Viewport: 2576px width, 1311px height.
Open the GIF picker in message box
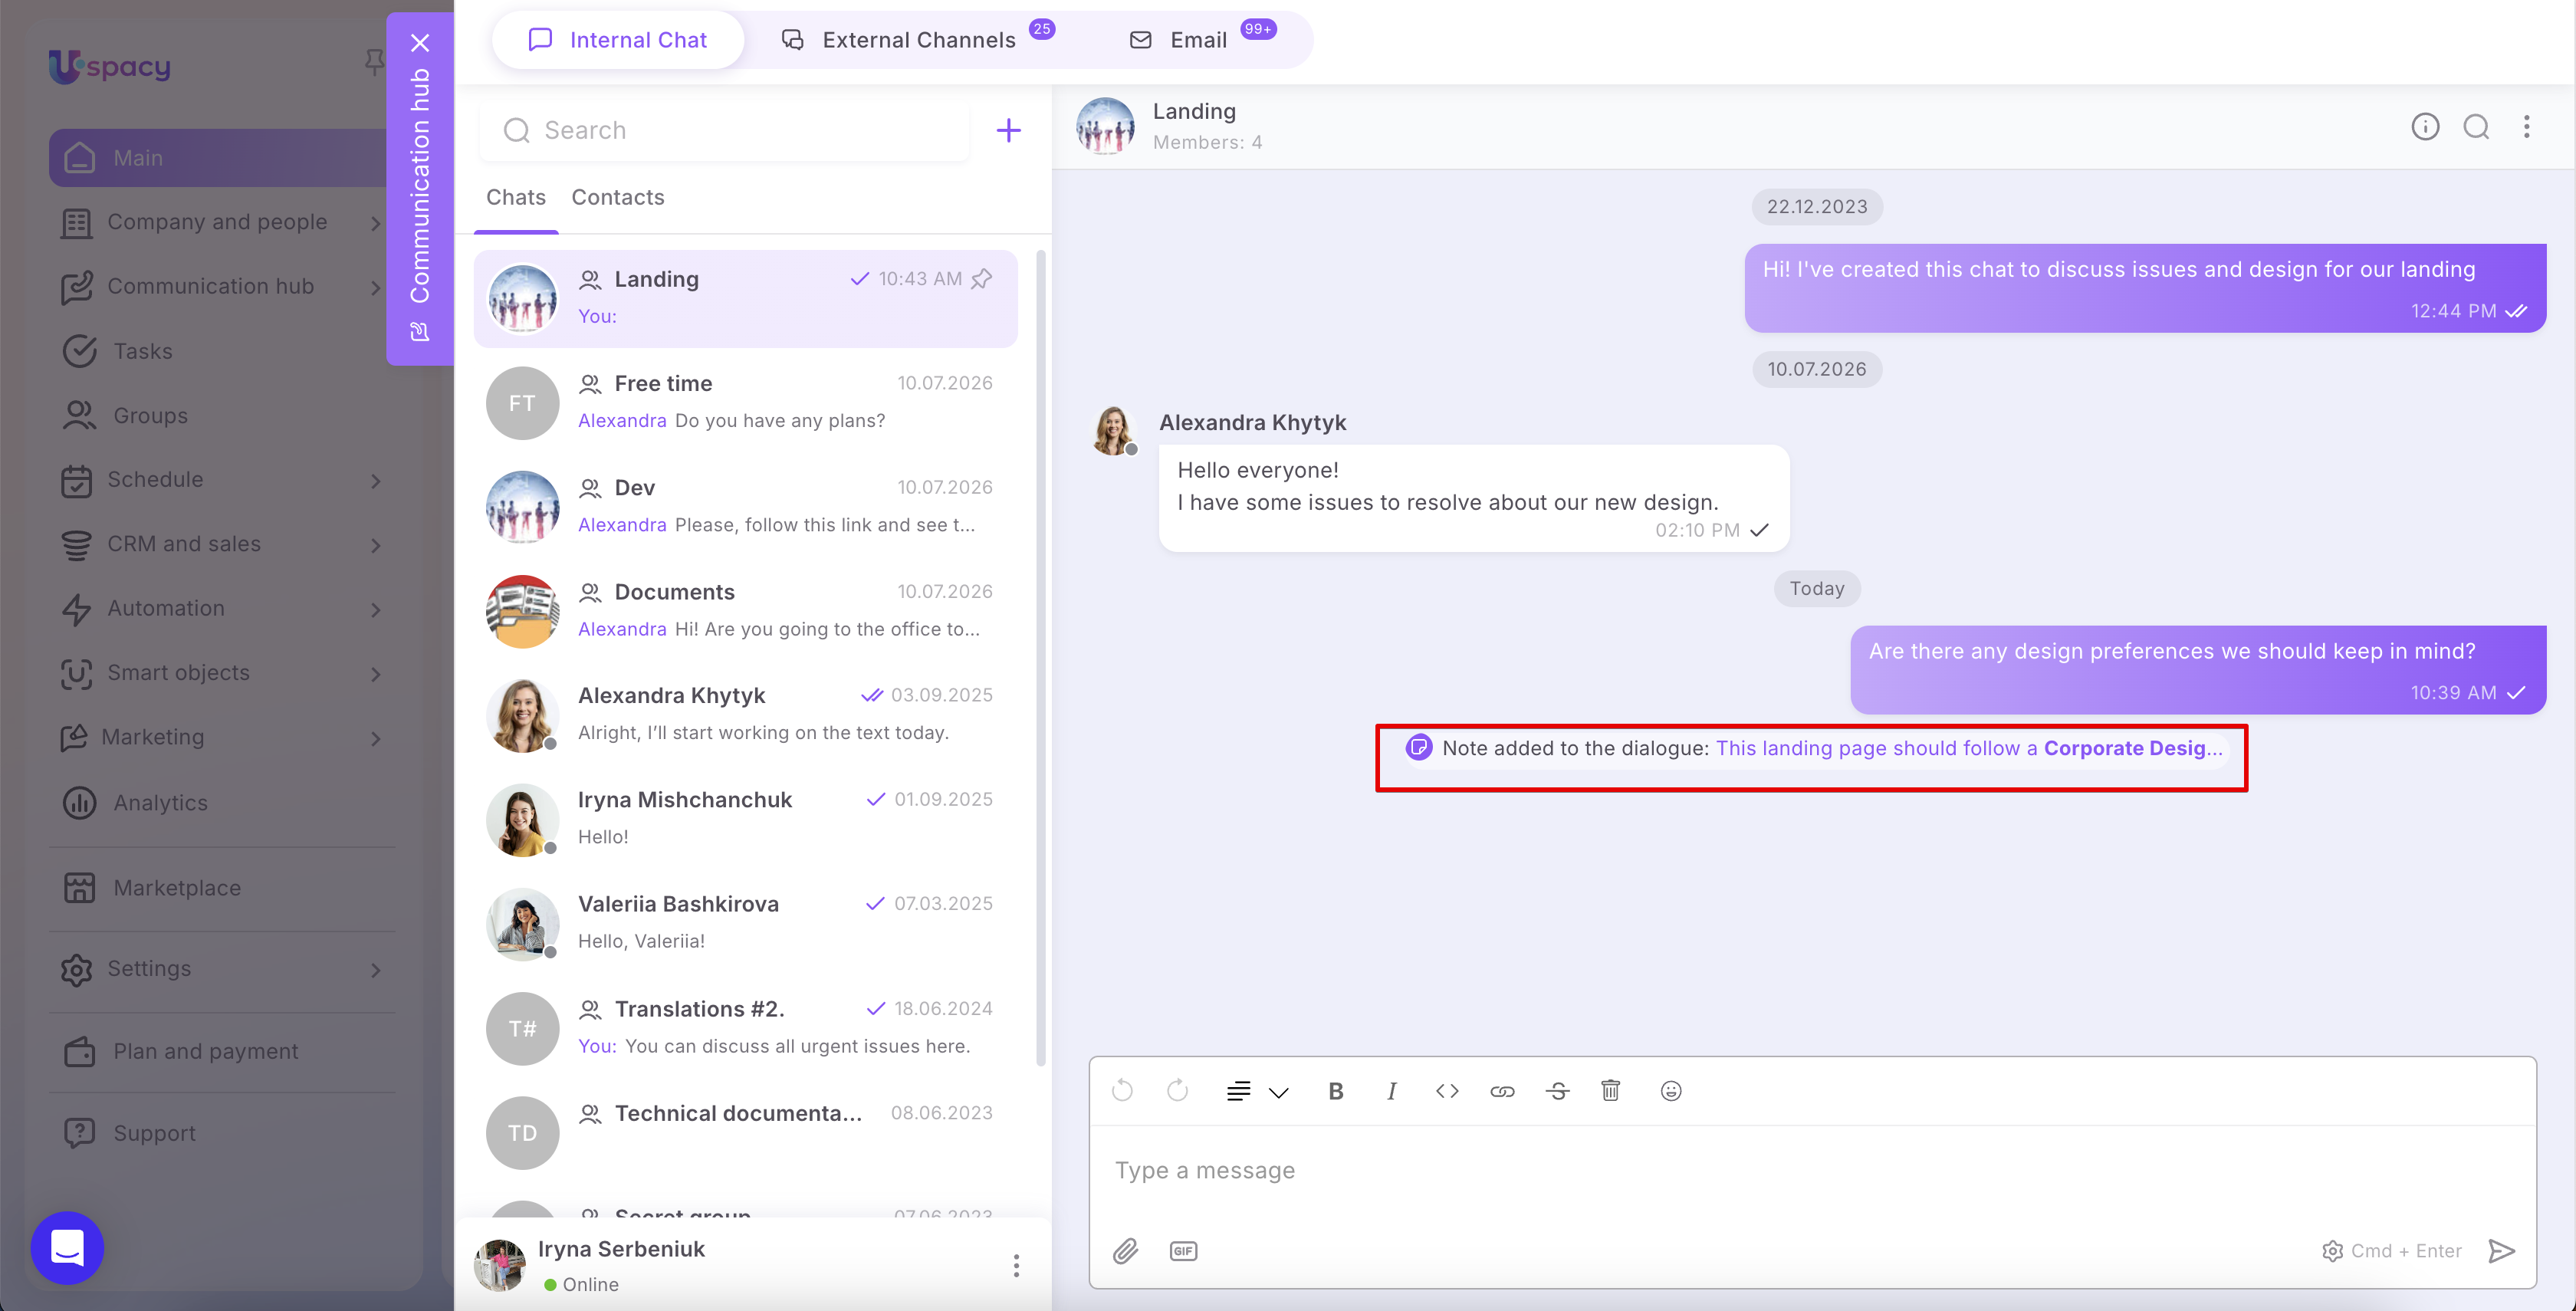coord(1183,1251)
